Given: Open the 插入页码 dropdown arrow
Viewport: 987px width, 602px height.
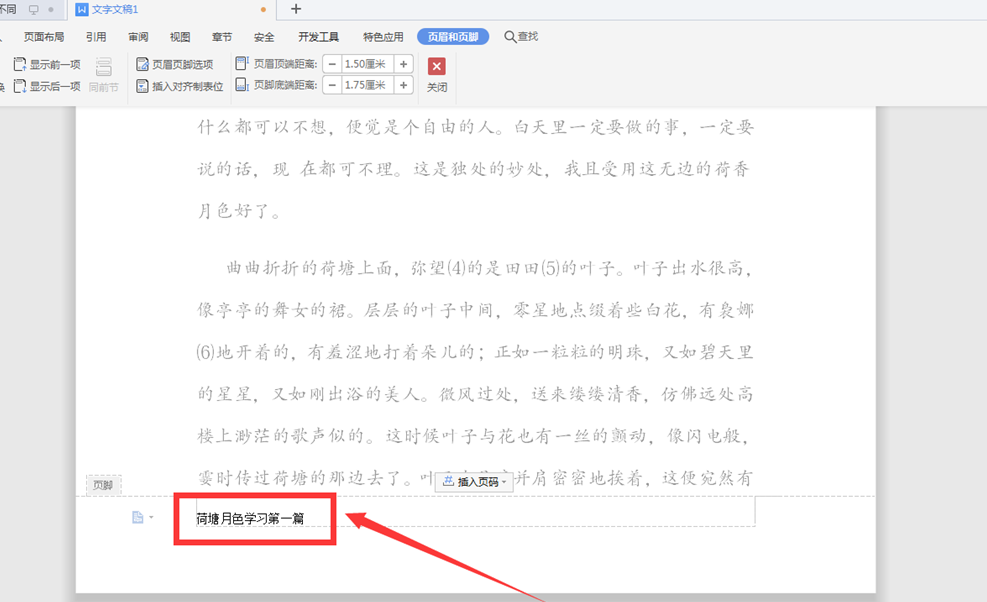Looking at the screenshot, I should click(x=505, y=480).
